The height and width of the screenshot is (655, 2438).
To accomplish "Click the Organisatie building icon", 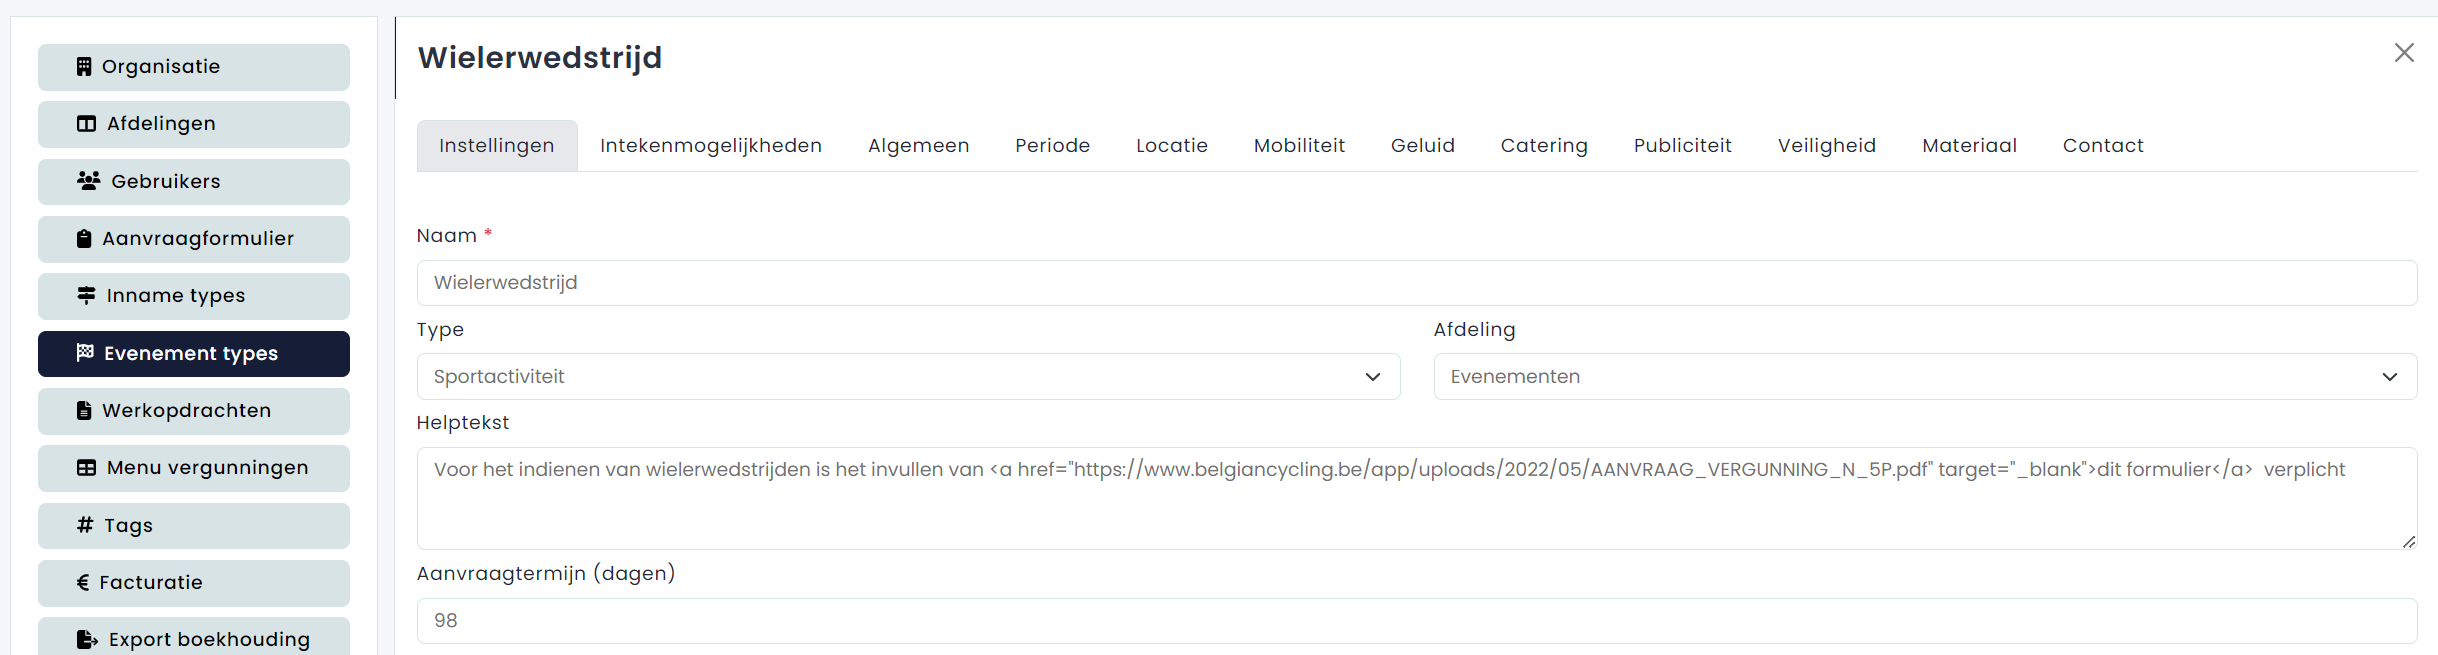I will pyautogui.click(x=84, y=67).
